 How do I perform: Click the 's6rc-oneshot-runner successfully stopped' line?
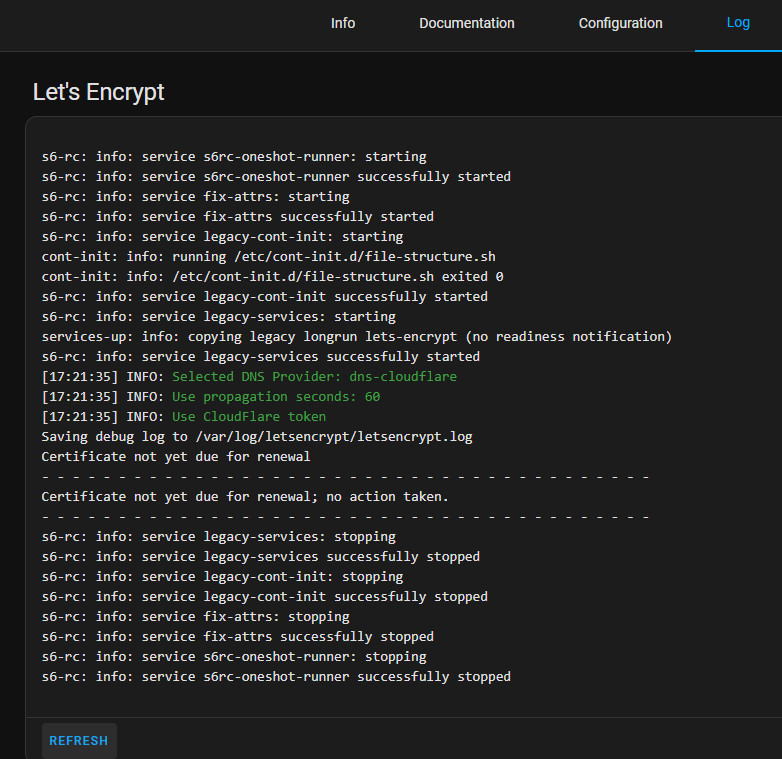pos(276,677)
